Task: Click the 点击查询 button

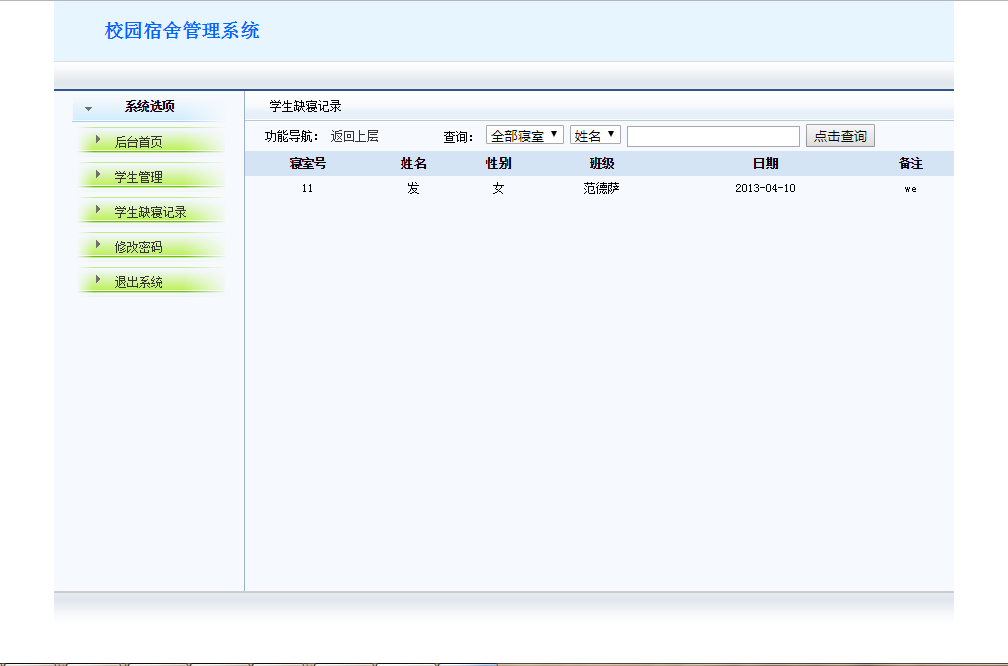Action: (840, 136)
